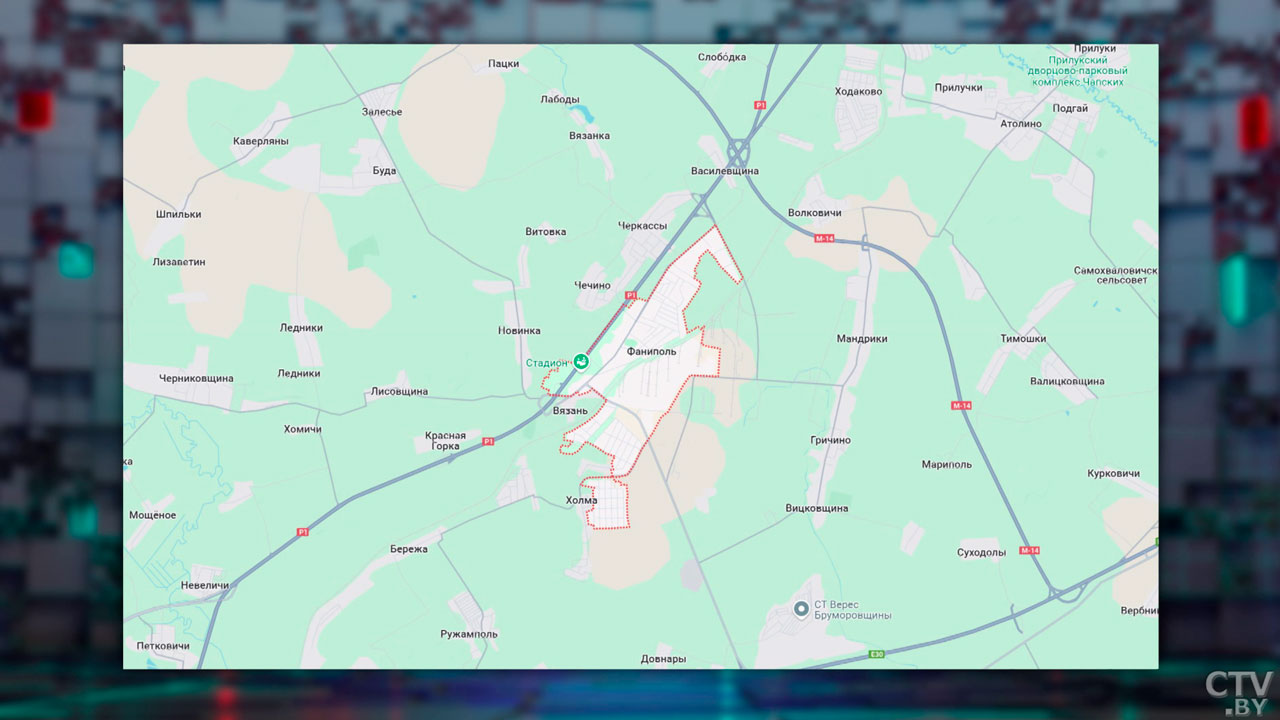Viewport: 1280px width, 720px height.
Task: Click the Петковичи label
Action: (x=163, y=646)
